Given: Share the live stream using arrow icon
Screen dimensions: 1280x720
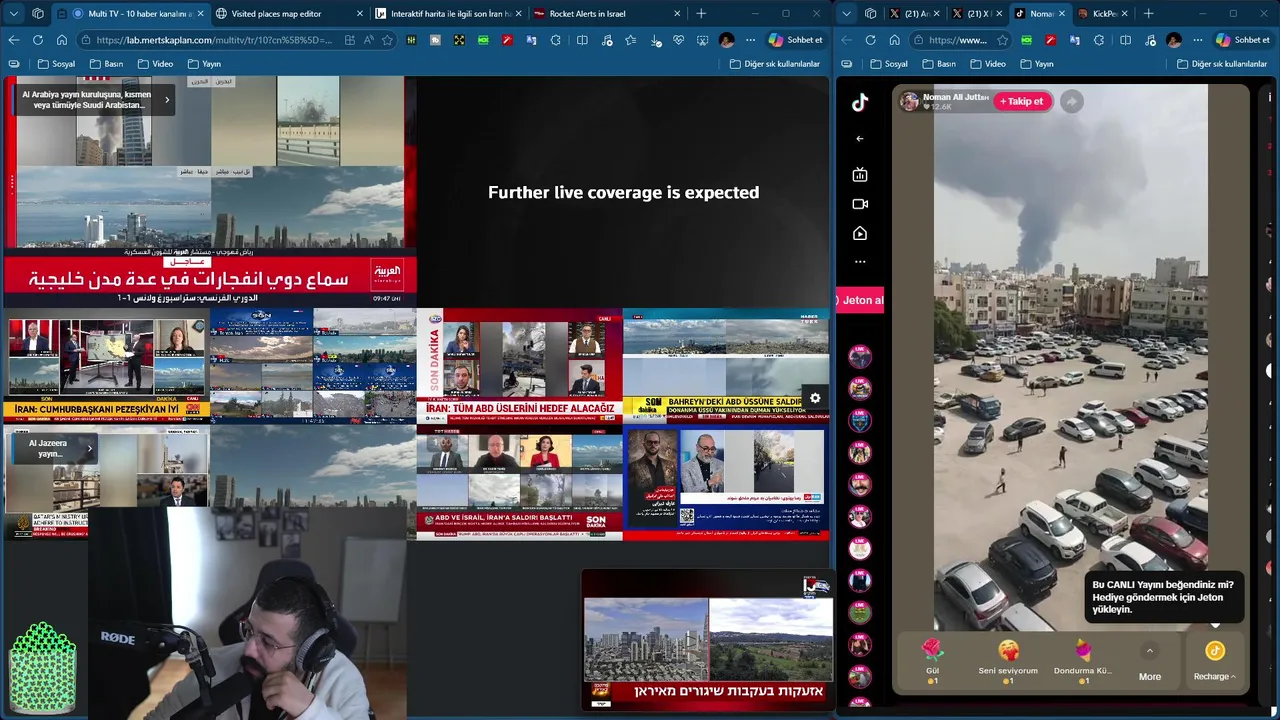Looking at the screenshot, I should point(1071,101).
